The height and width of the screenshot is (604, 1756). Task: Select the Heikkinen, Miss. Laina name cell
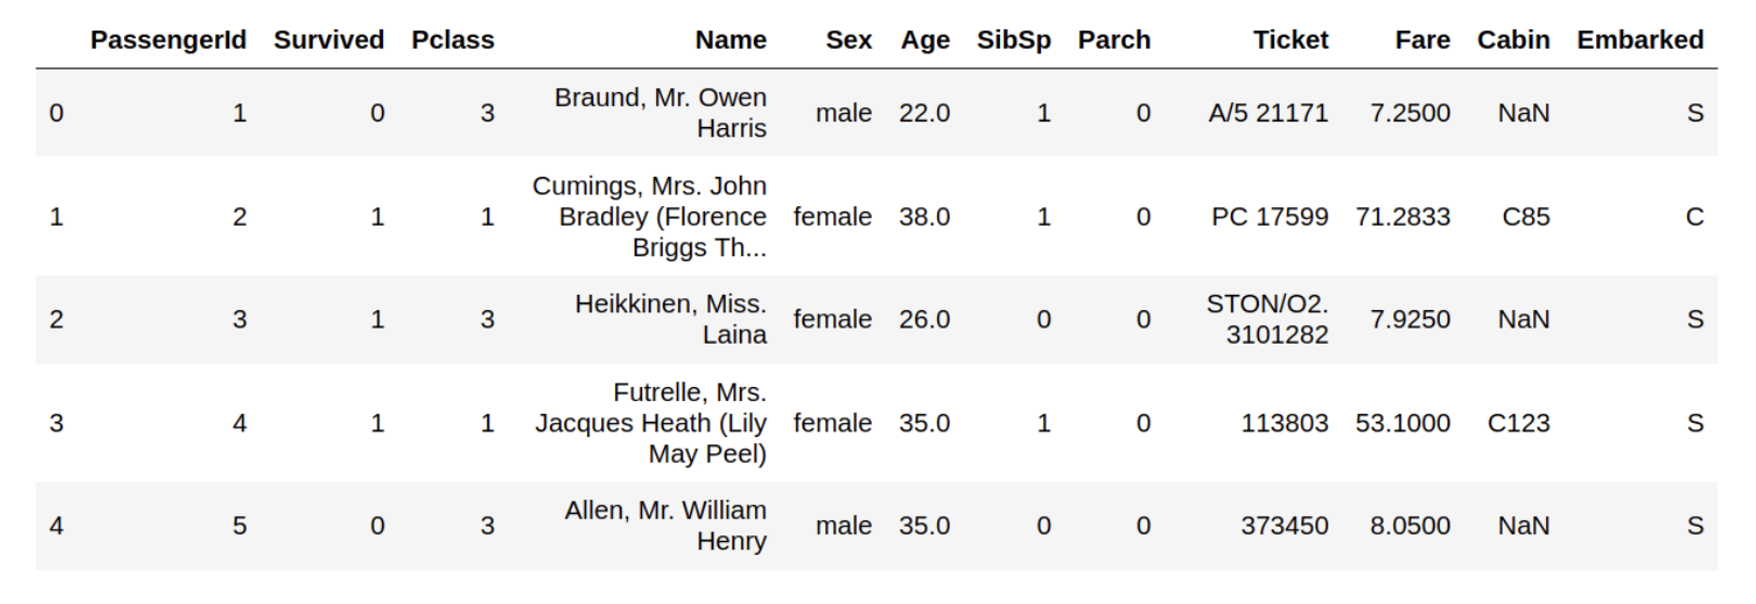(670, 319)
